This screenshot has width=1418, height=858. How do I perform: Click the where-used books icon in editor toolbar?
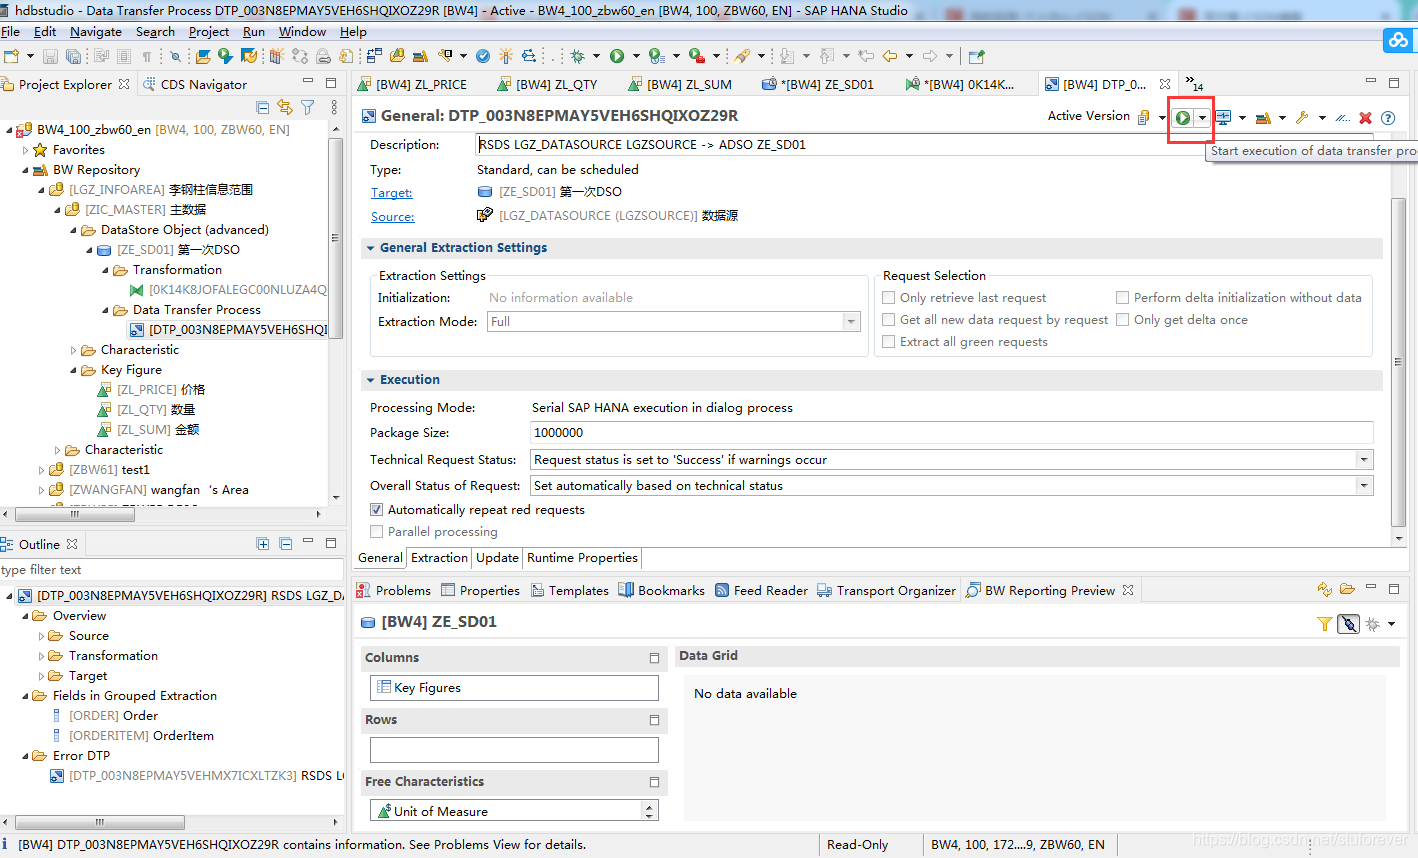click(1263, 118)
